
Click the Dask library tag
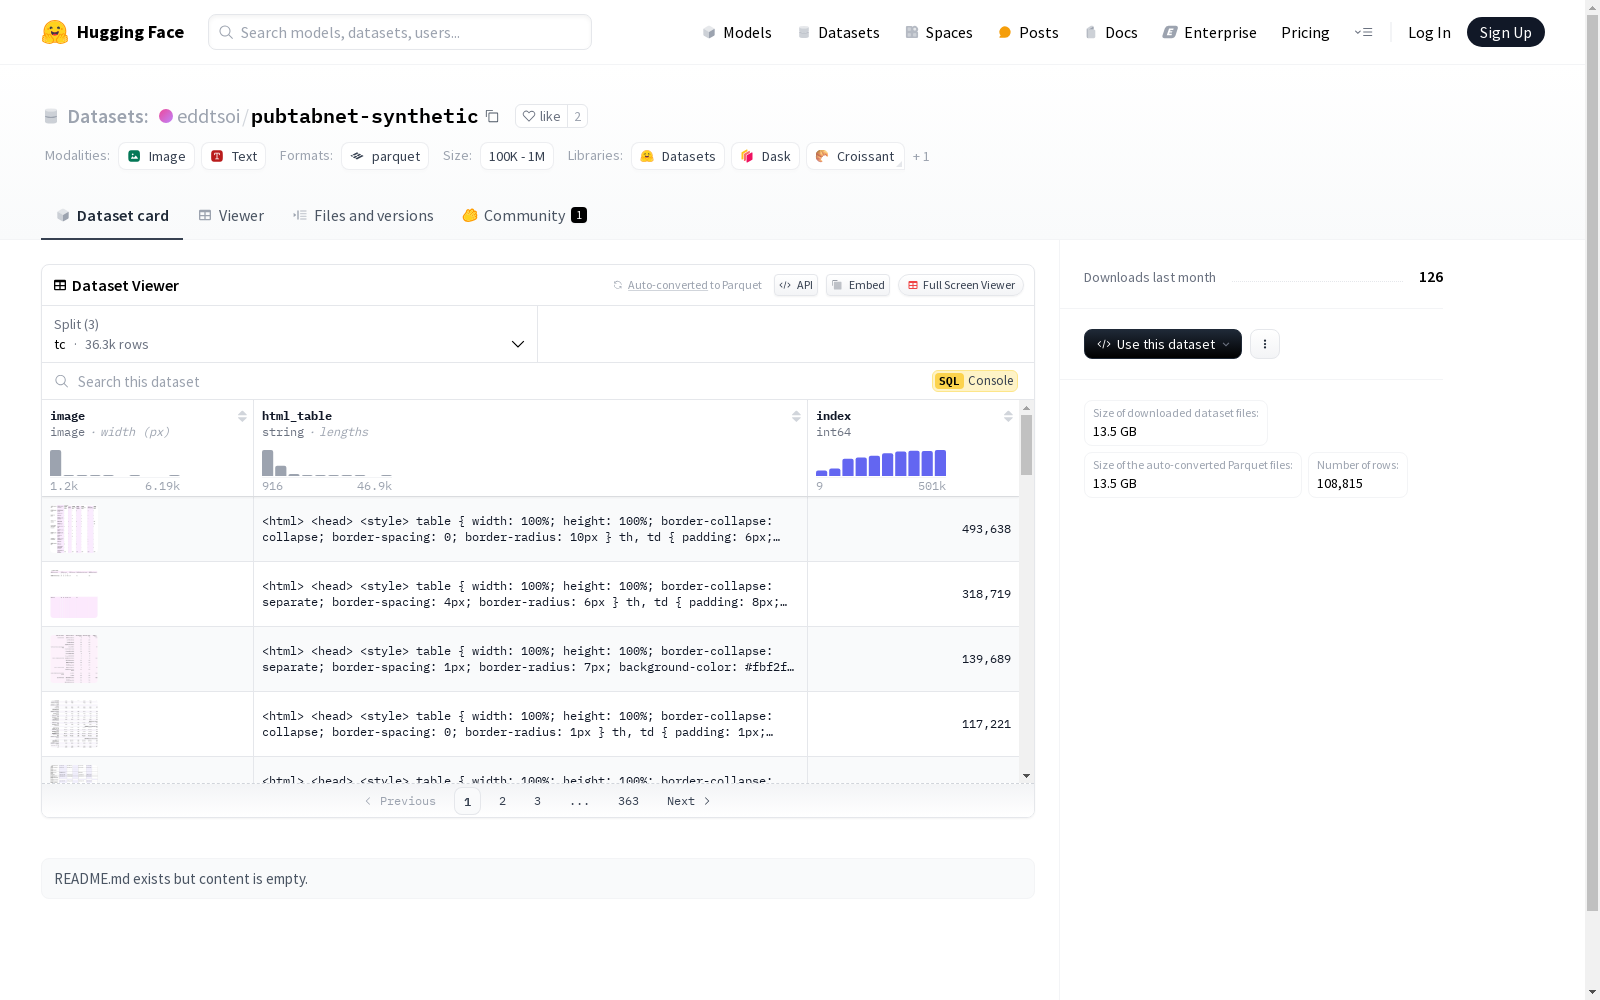(765, 156)
